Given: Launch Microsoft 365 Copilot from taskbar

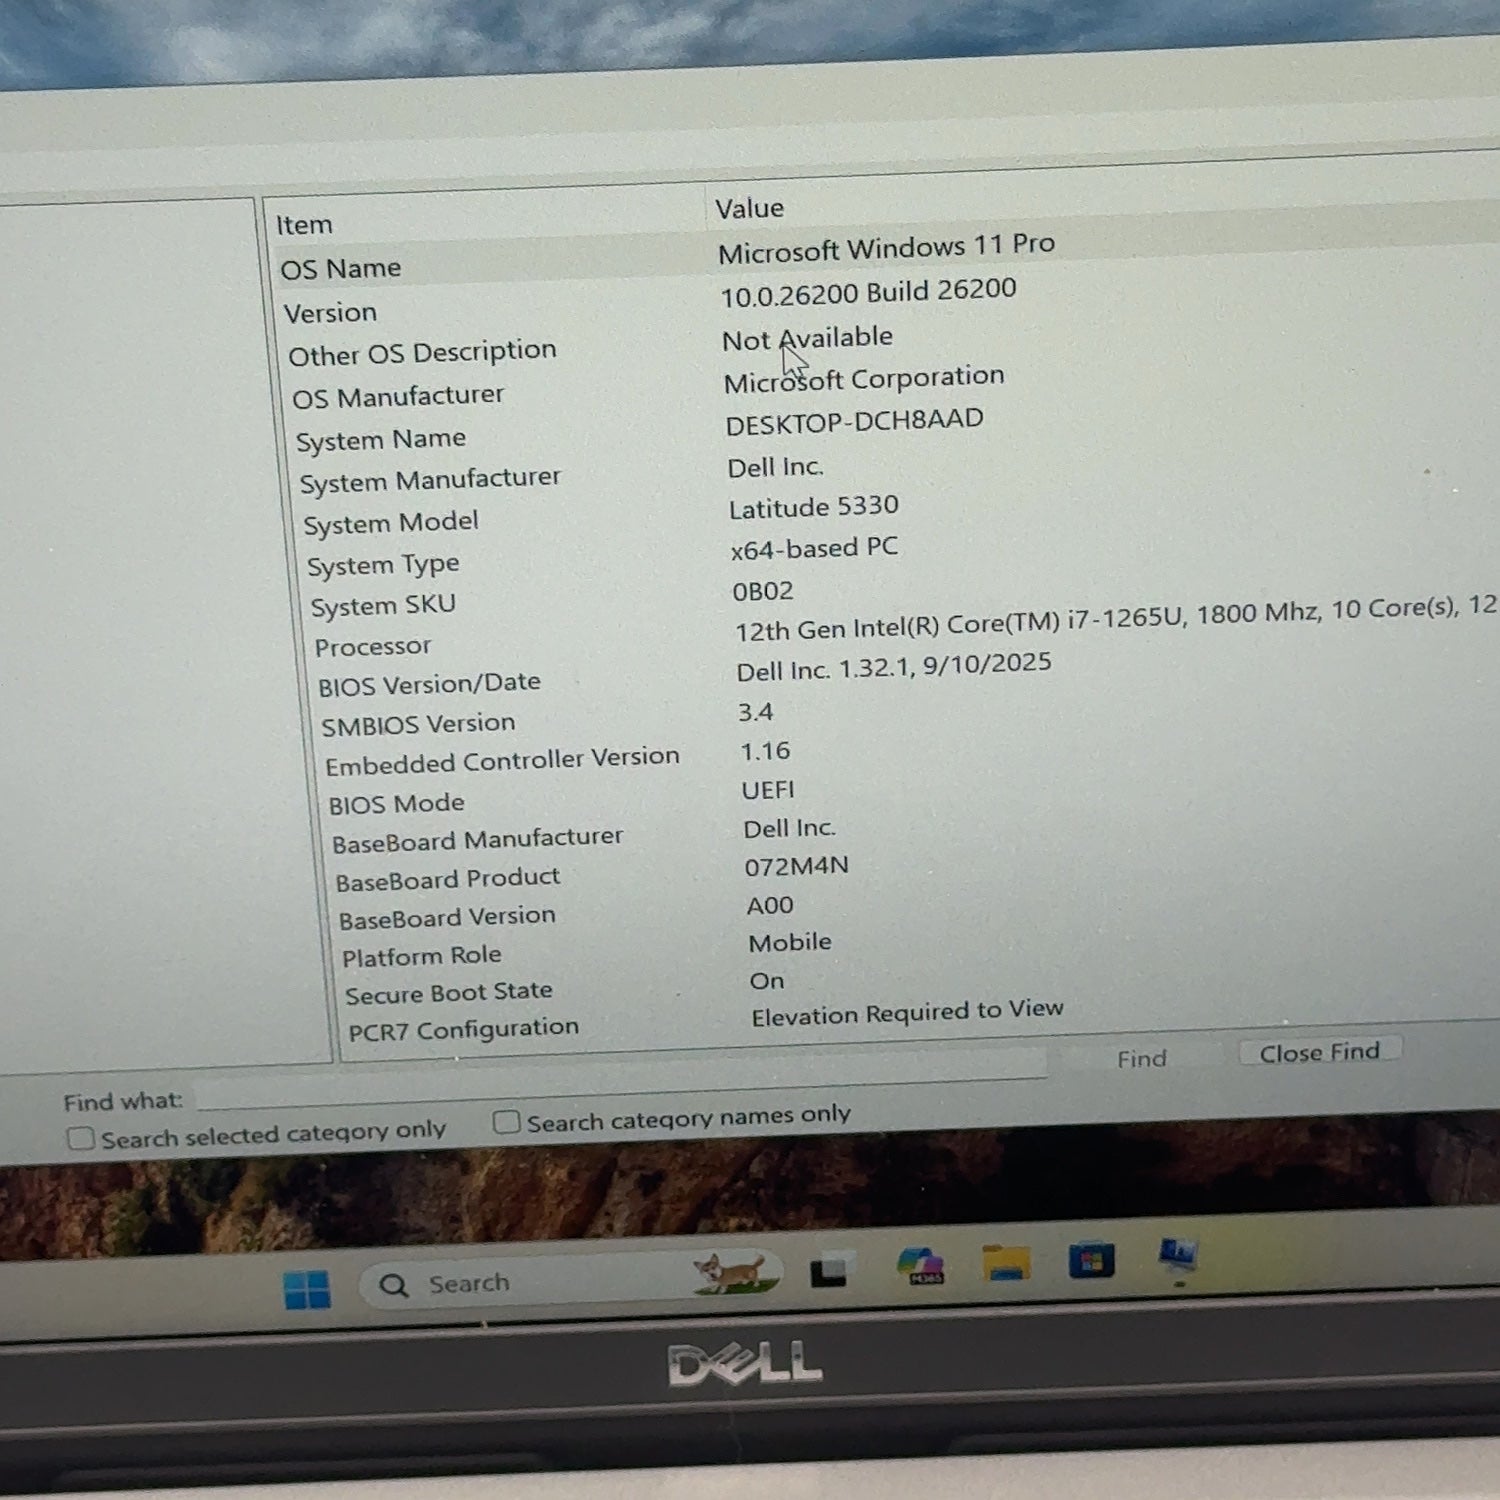Looking at the screenshot, I should point(921,1265).
